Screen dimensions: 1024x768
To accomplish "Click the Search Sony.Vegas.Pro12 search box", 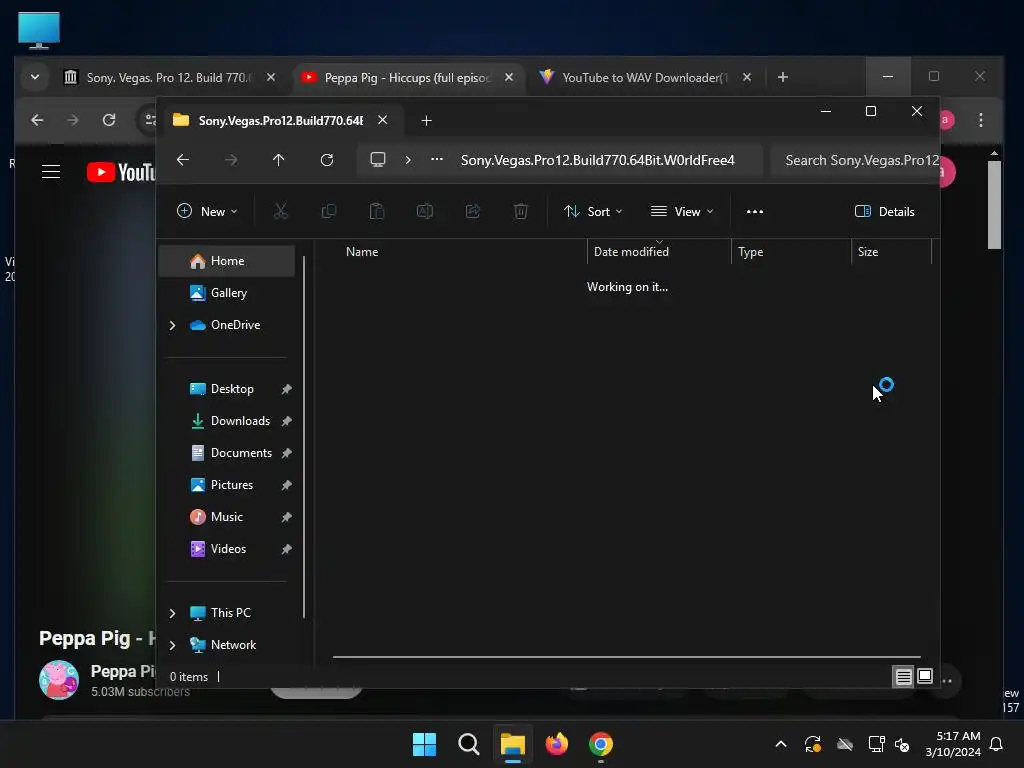I will click(x=855, y=160).
